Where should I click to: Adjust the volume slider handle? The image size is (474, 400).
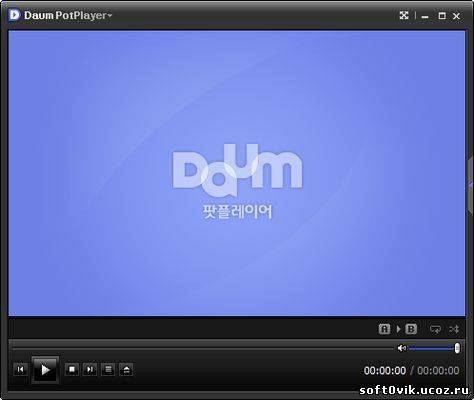(x=457, y=348)
